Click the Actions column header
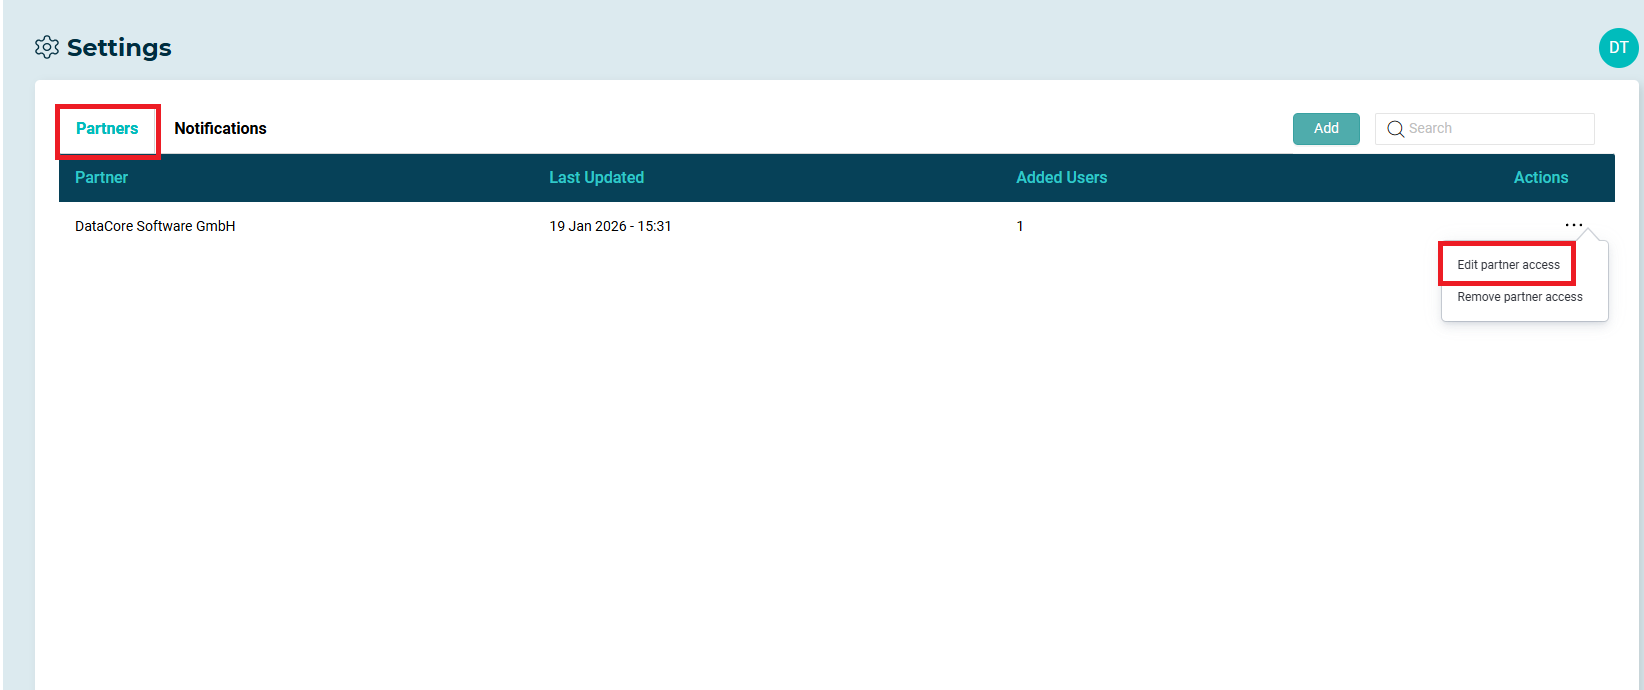 (1540, 178)
